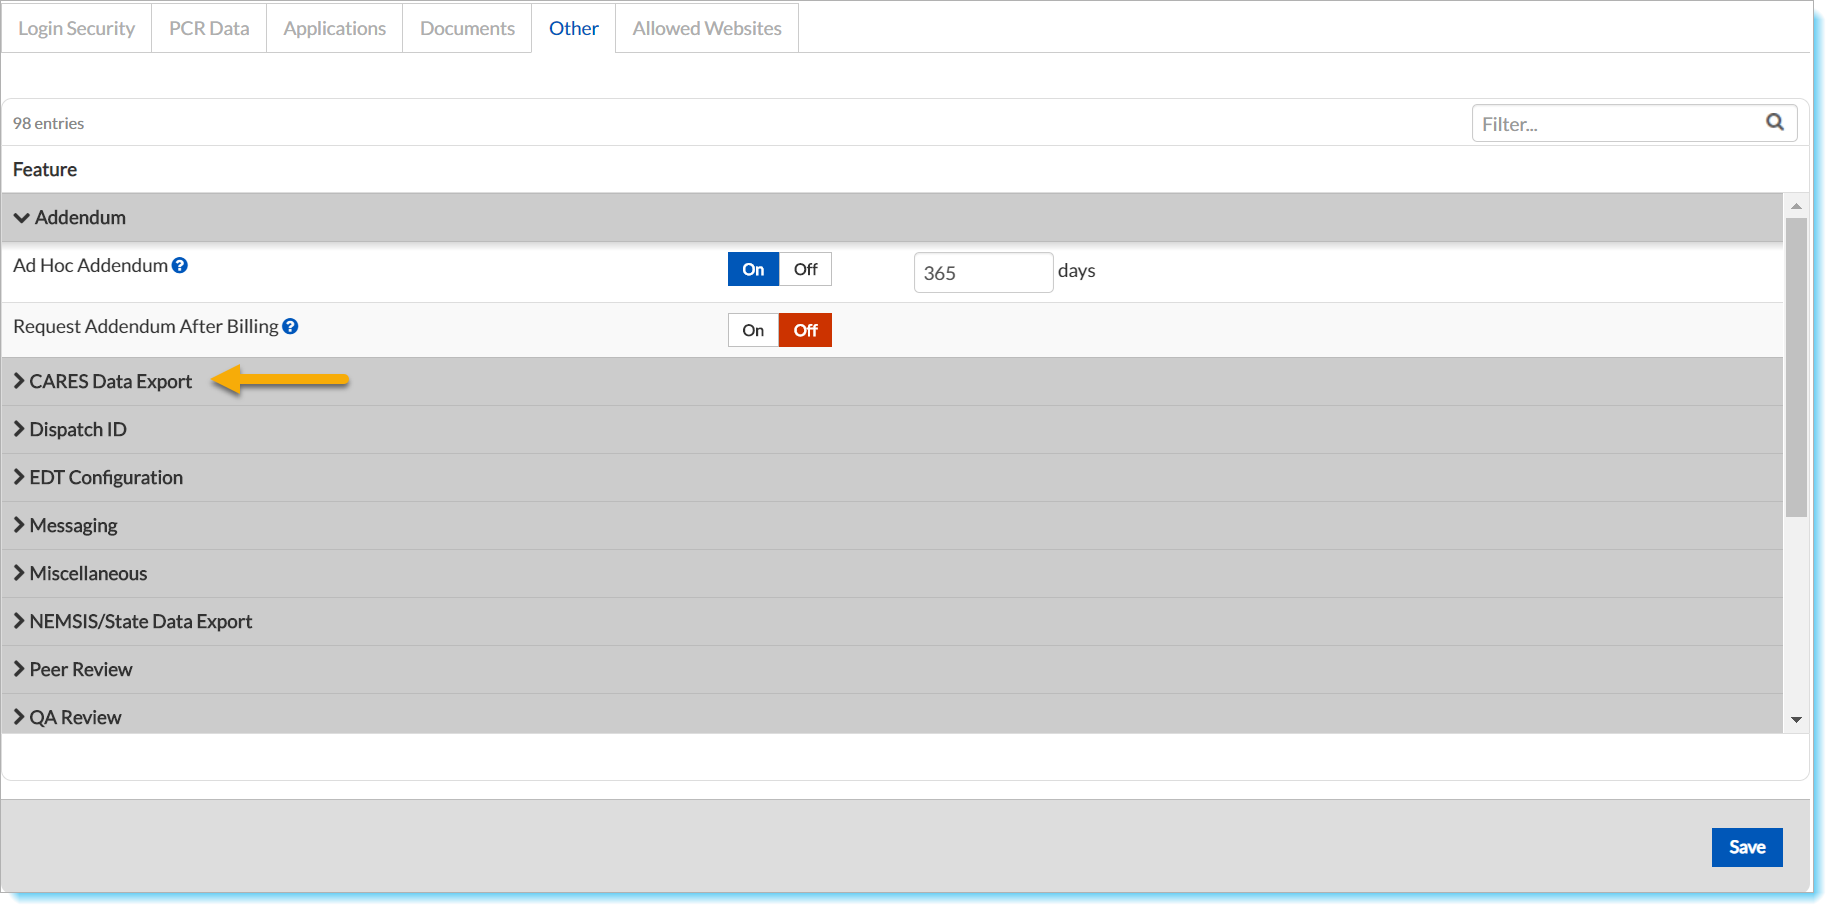The image size is (1826, 905).
Task: Expand the Messaging section
Action: click(x=892, y=525)
